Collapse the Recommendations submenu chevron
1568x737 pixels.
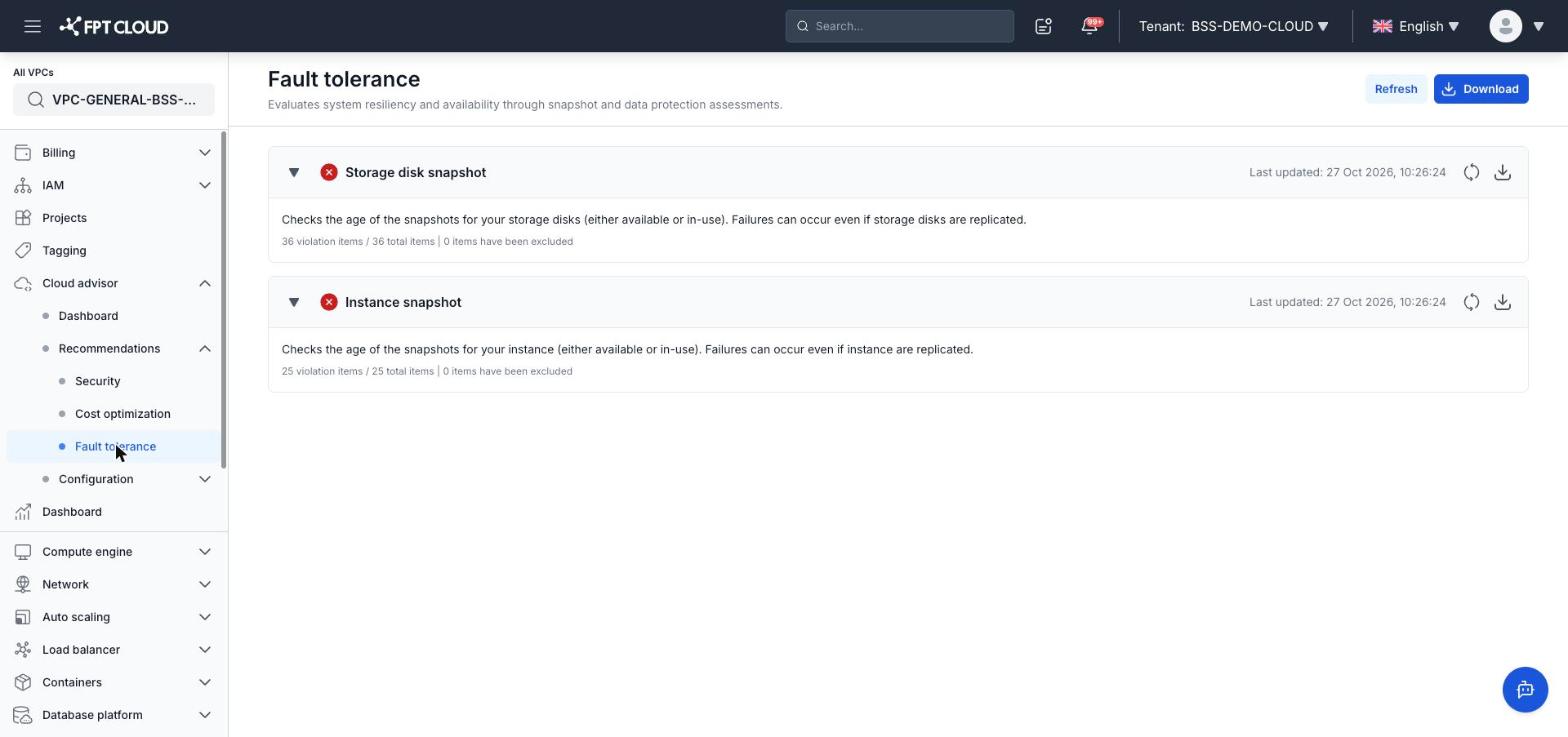click(205, 349)
